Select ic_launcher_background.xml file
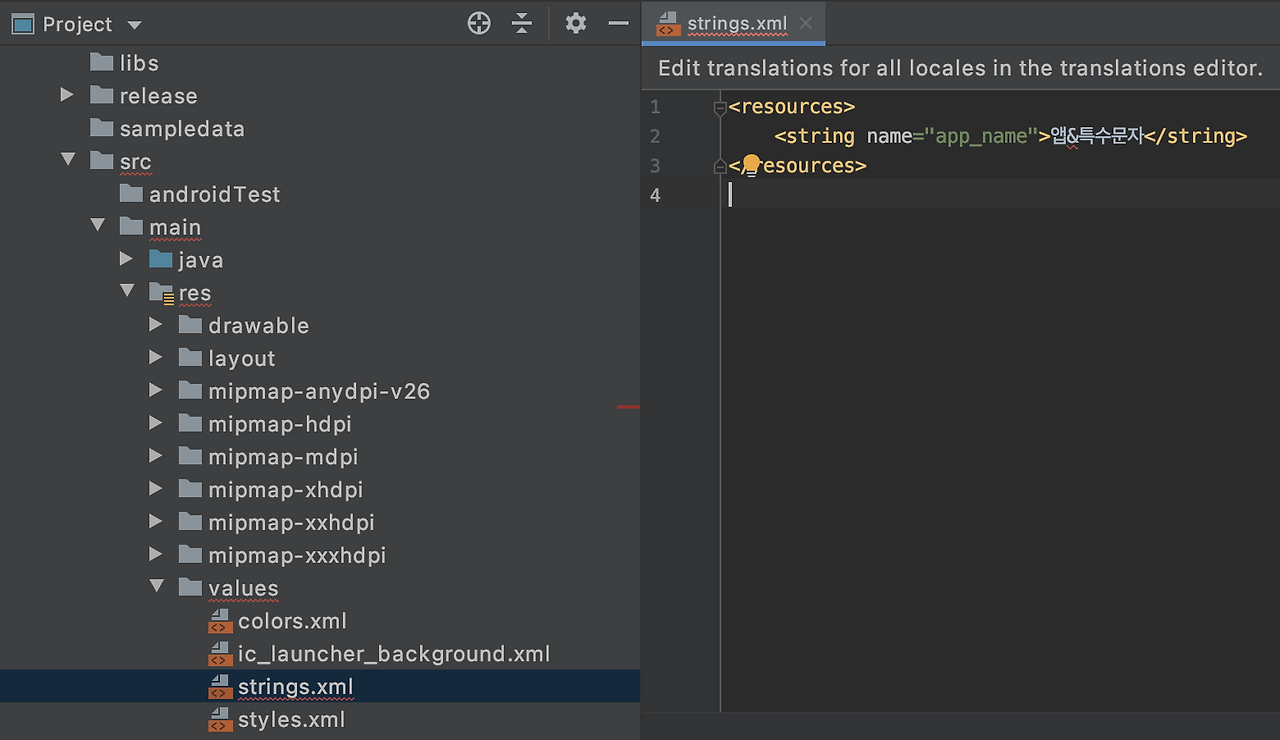The height and width of the screenshot is (740, 1280). coord(394,654)
